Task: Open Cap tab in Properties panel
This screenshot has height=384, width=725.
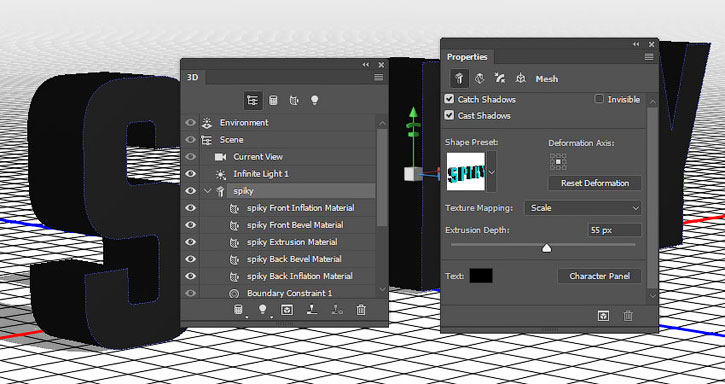Action: (x=499, y=79)
